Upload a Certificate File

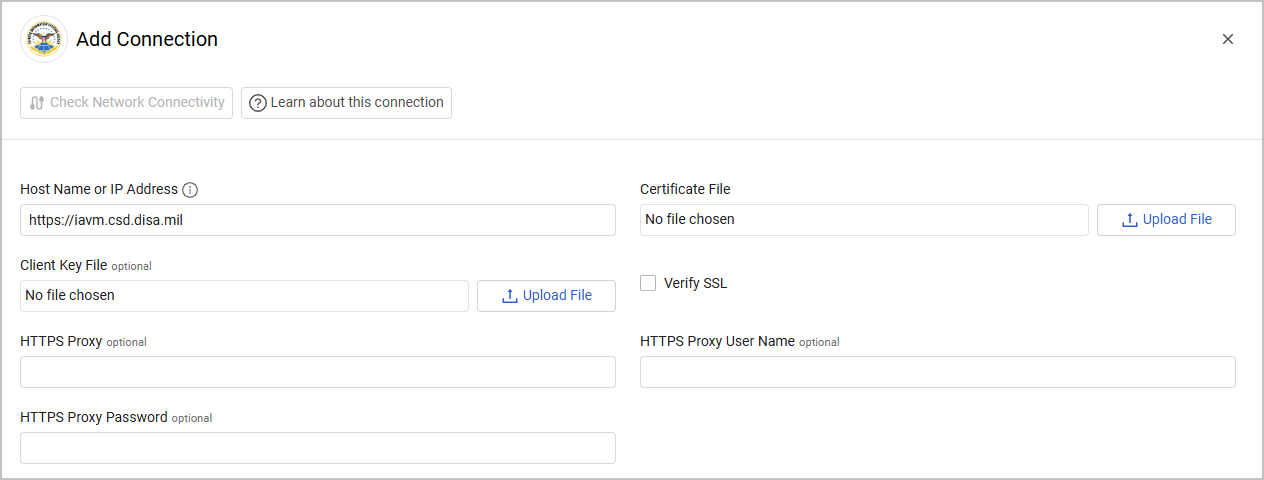(x=1166, y=220)
